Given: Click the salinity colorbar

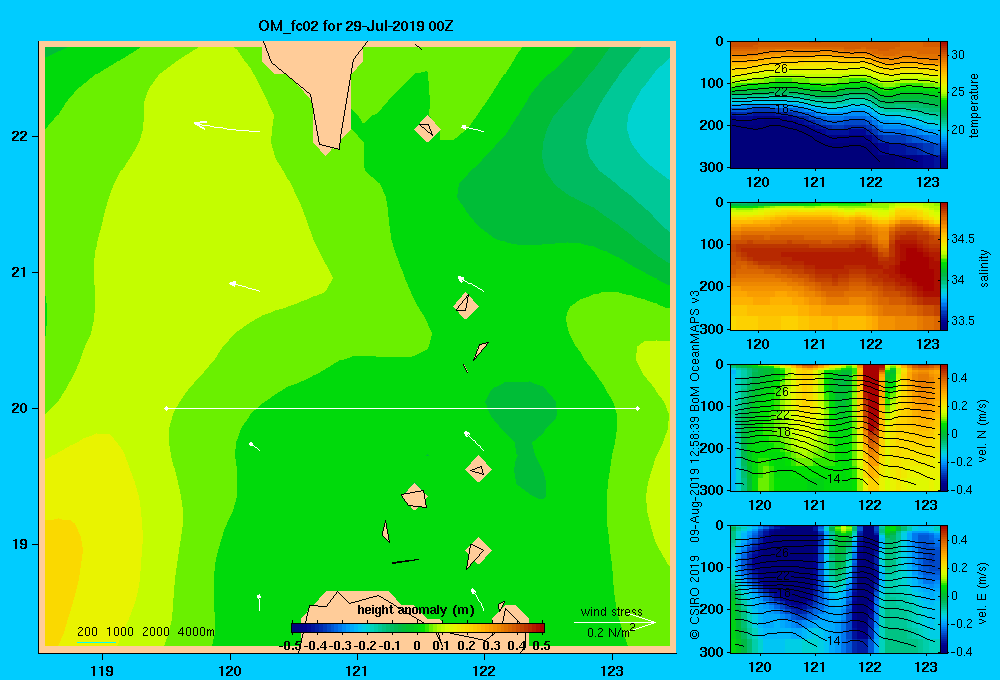Looking at the screenshot, I should 944,266.
